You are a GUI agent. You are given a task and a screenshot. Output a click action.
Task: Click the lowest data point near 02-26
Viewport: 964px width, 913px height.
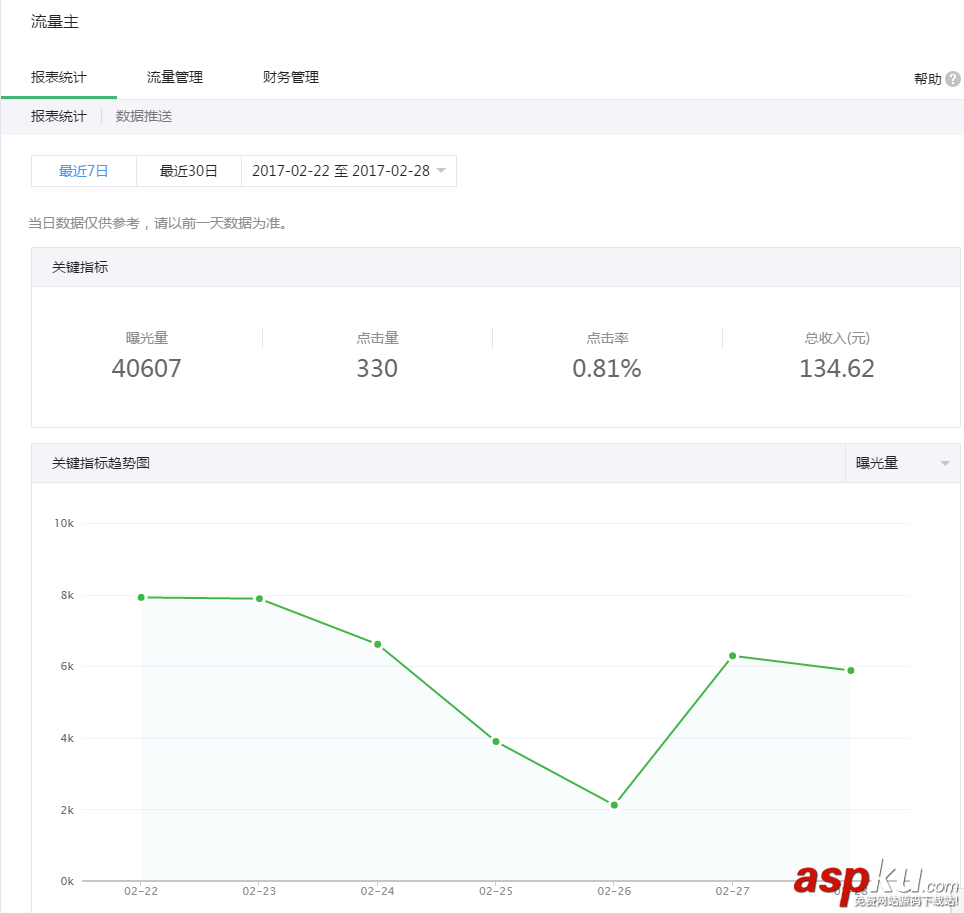click(613, 803)
